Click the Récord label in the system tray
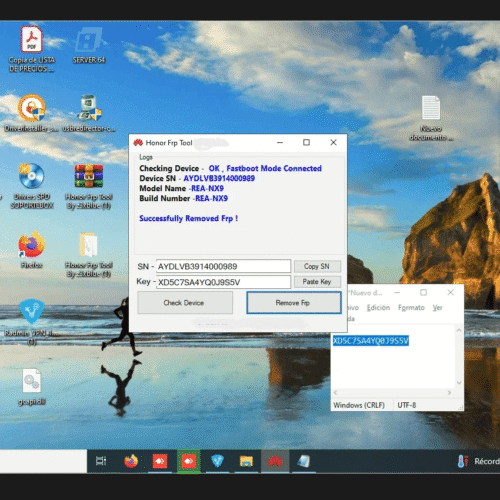Screen dimensions: 500x500 coord(487,461)
